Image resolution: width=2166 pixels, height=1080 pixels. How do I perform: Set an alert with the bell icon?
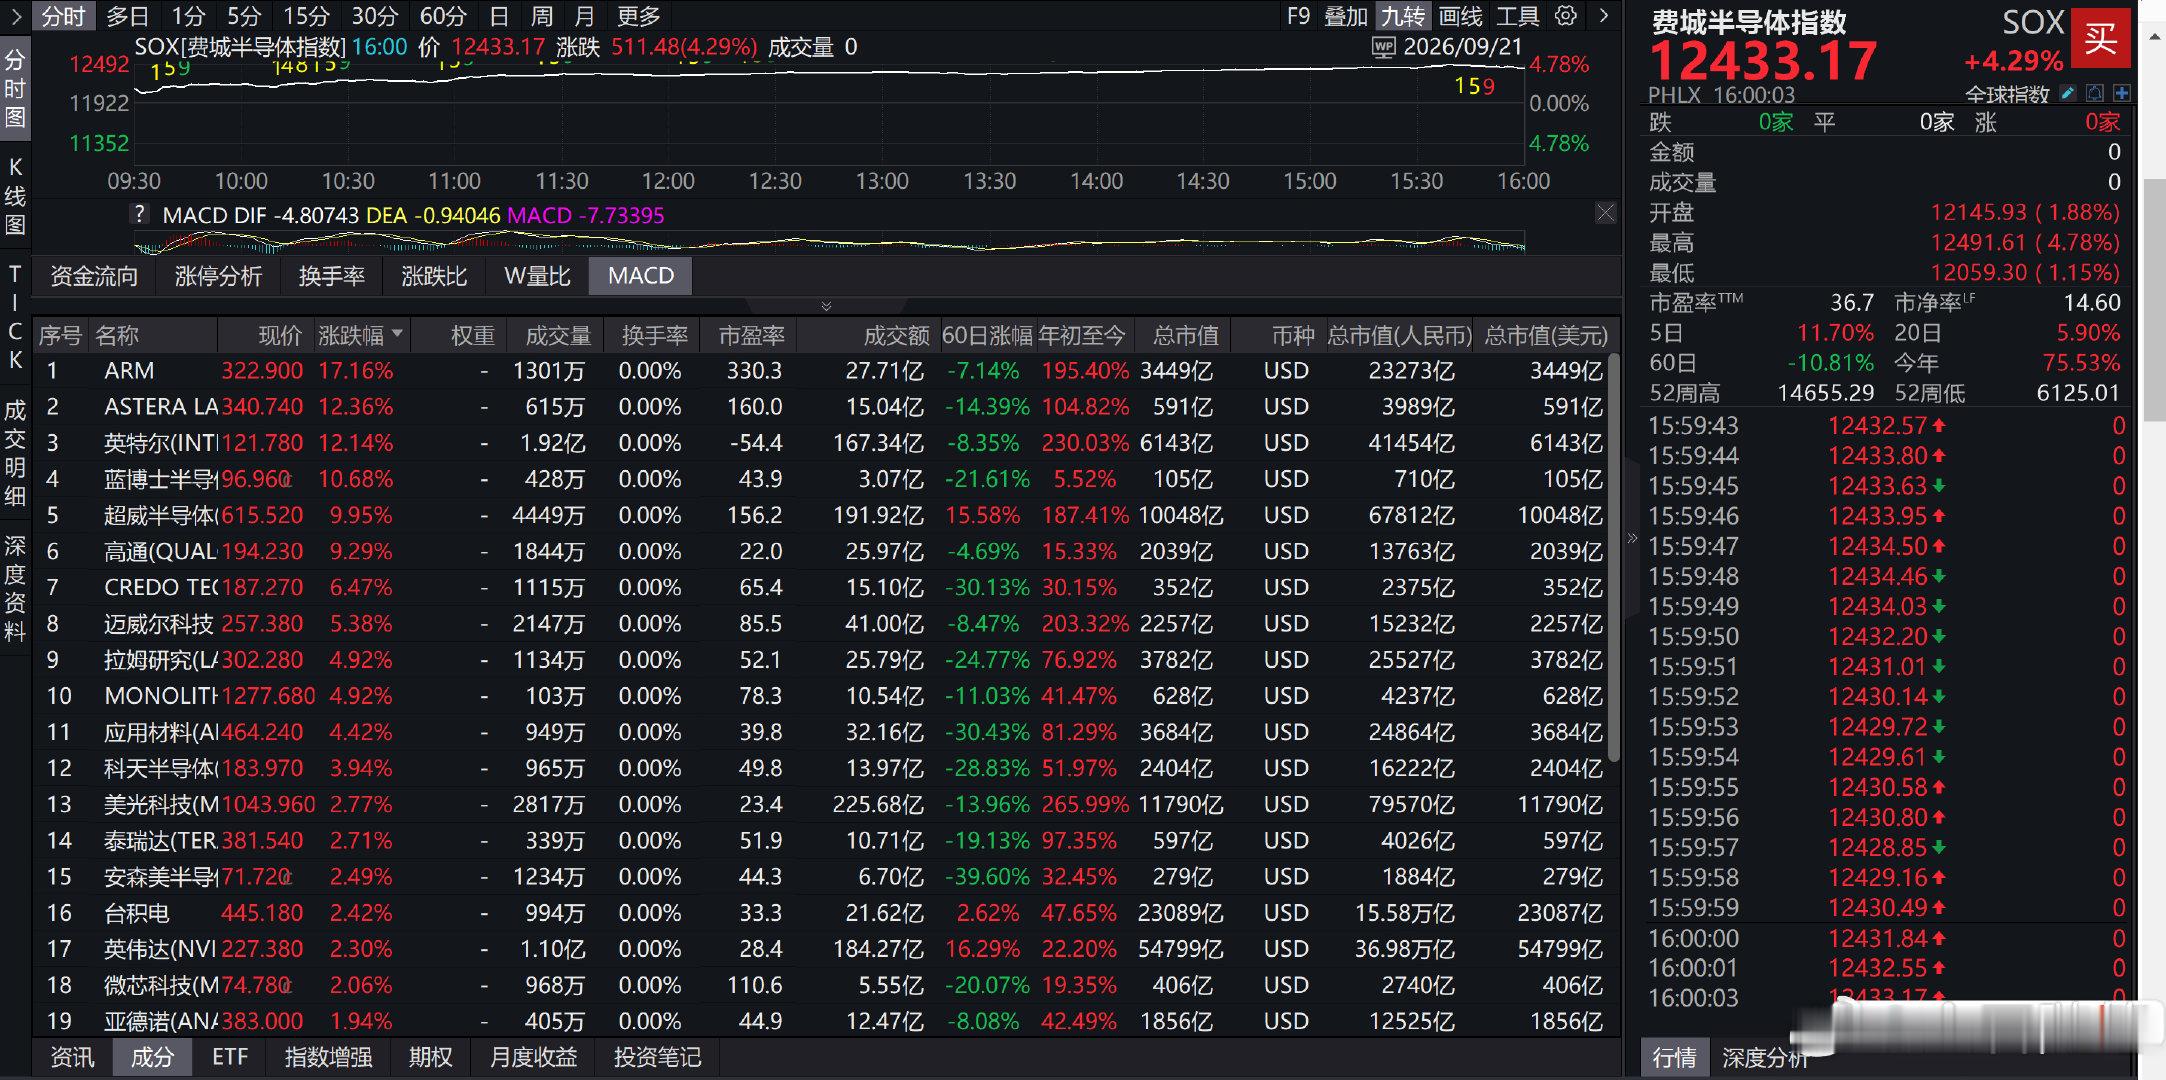pos(2095,93)
